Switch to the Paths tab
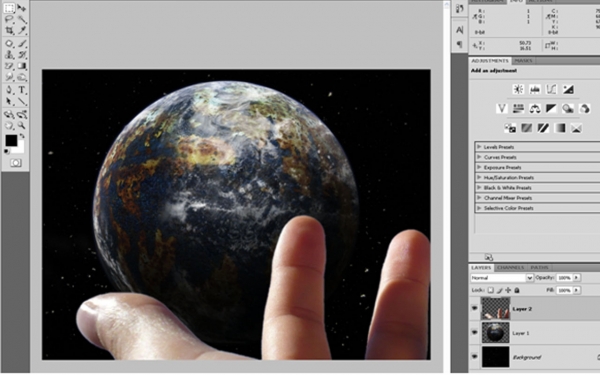600x375 pixels. [540, 267]
